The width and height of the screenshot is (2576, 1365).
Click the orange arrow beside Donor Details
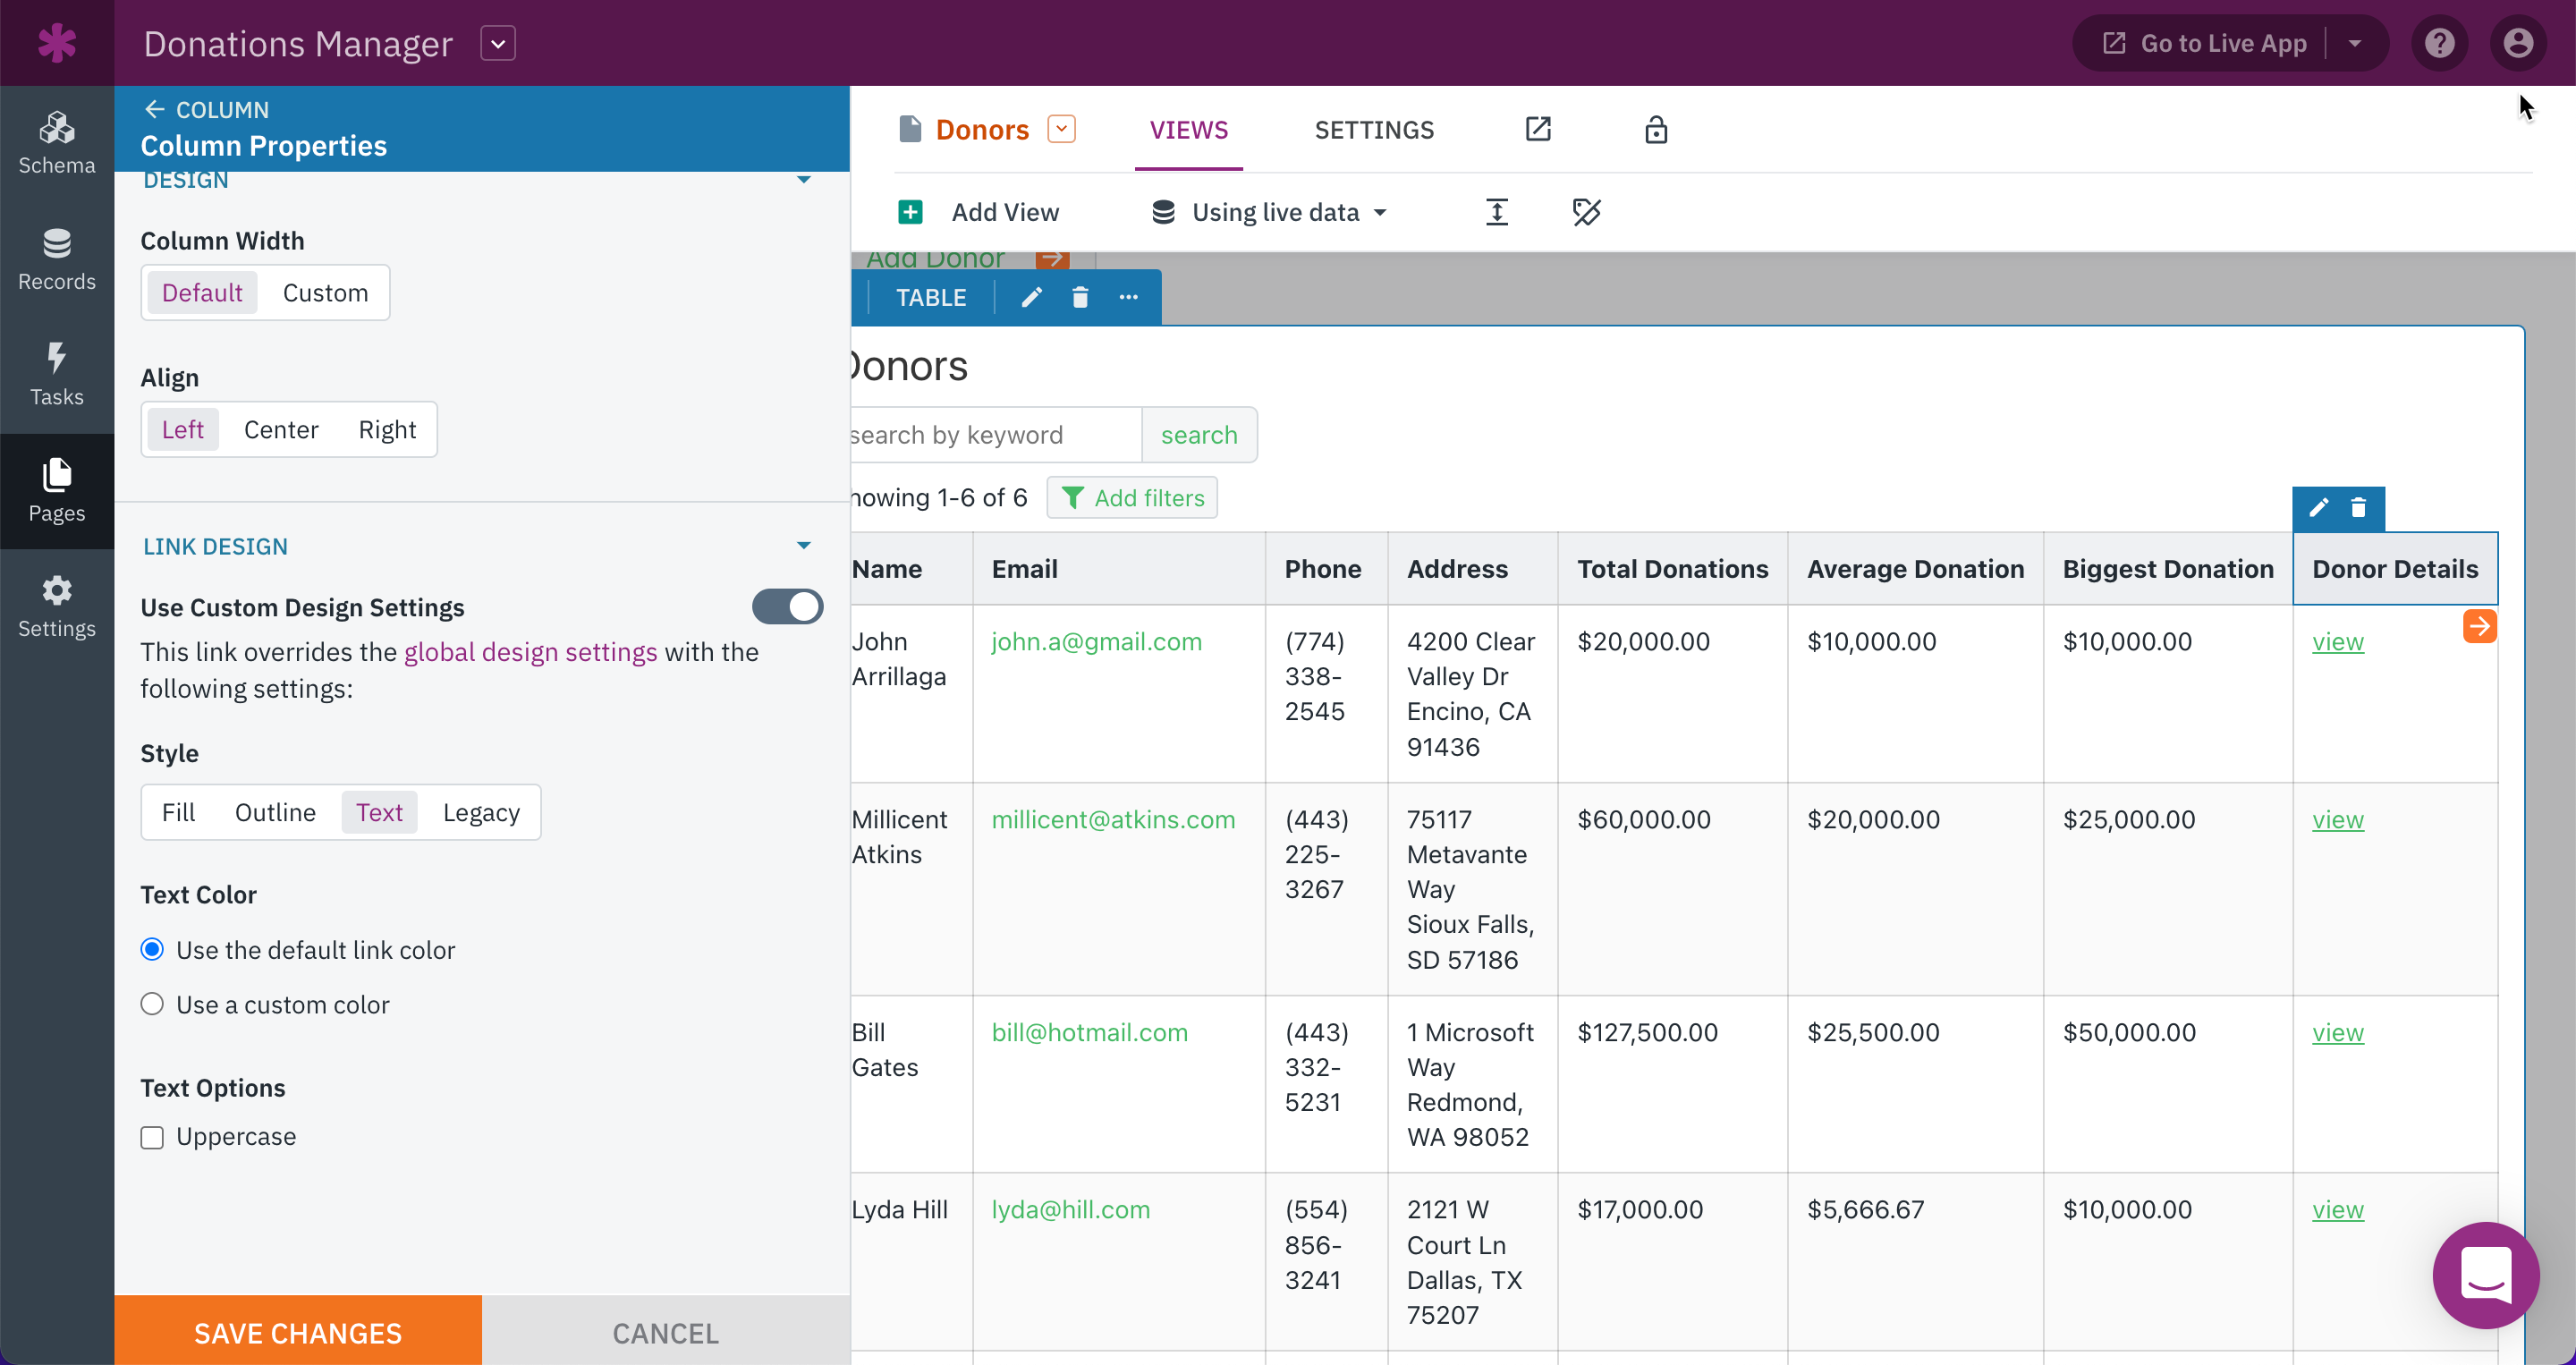click(2479, 626)
